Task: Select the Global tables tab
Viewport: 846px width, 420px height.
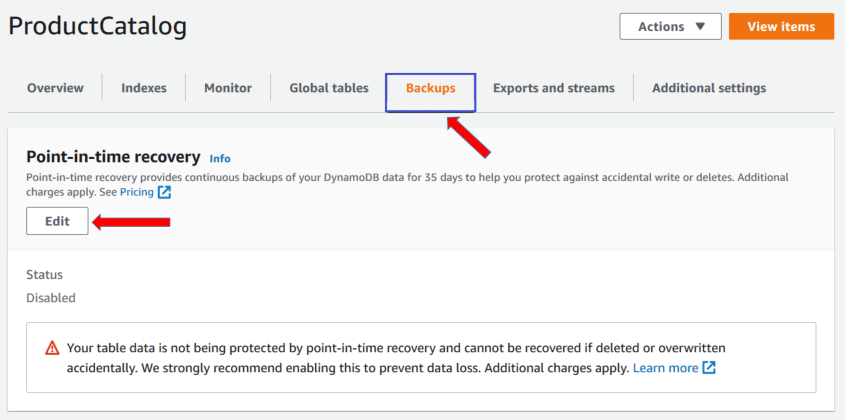Action: pos(329,88)
